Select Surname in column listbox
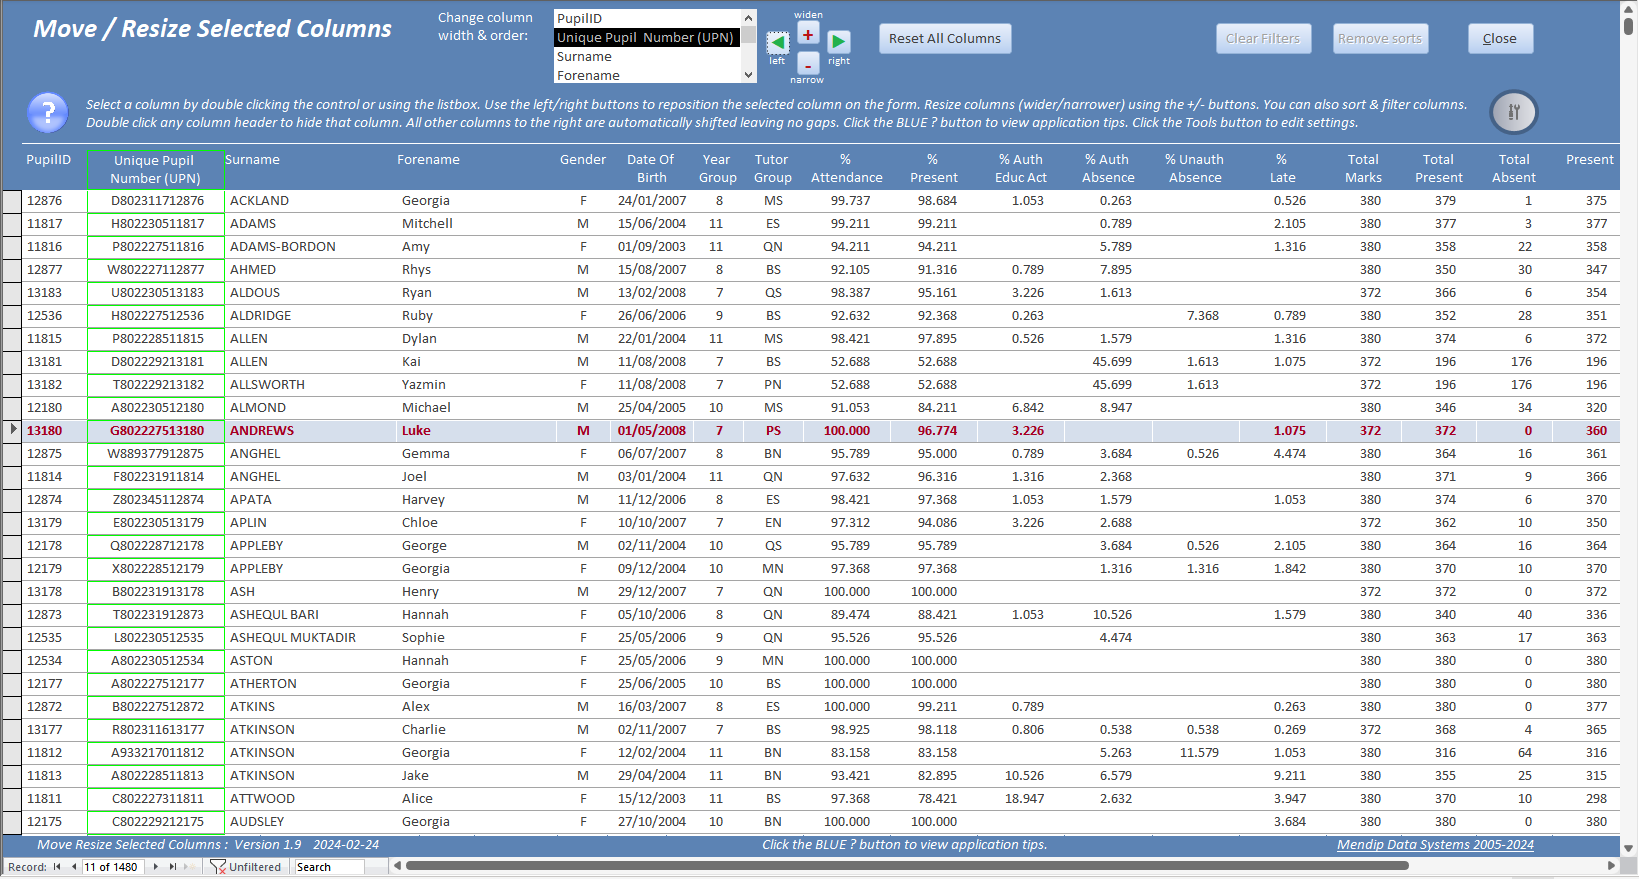 click(647, 56)
